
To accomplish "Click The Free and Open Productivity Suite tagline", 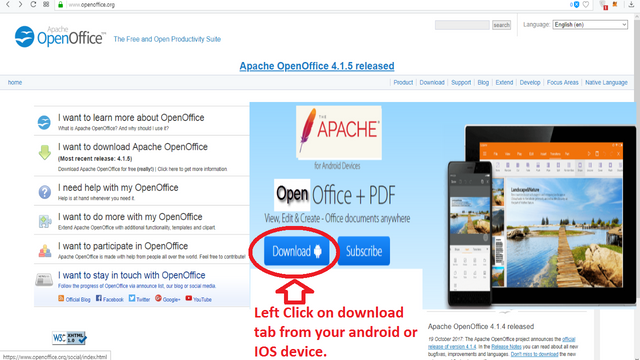I will tap(167, 39).
